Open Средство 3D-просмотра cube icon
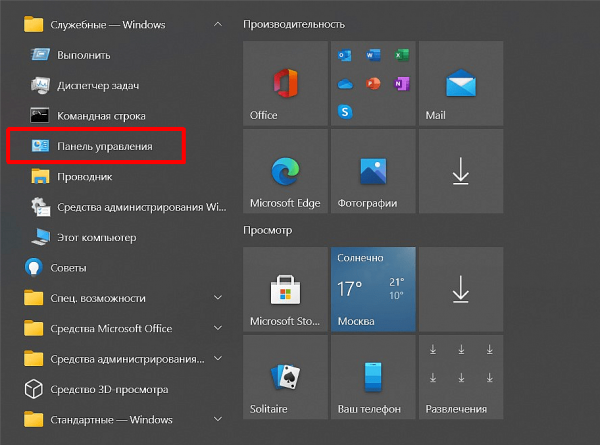Image resolution: width=600 pixels, height=445 pixels. [x=33, y=389]
